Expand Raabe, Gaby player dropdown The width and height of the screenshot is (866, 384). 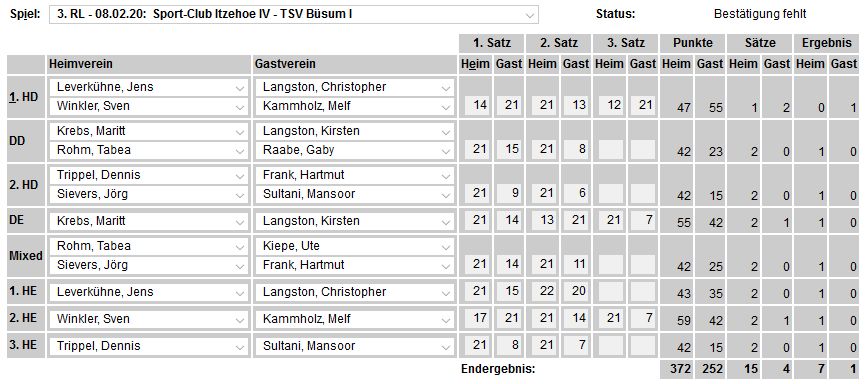(x=355, y=150)
